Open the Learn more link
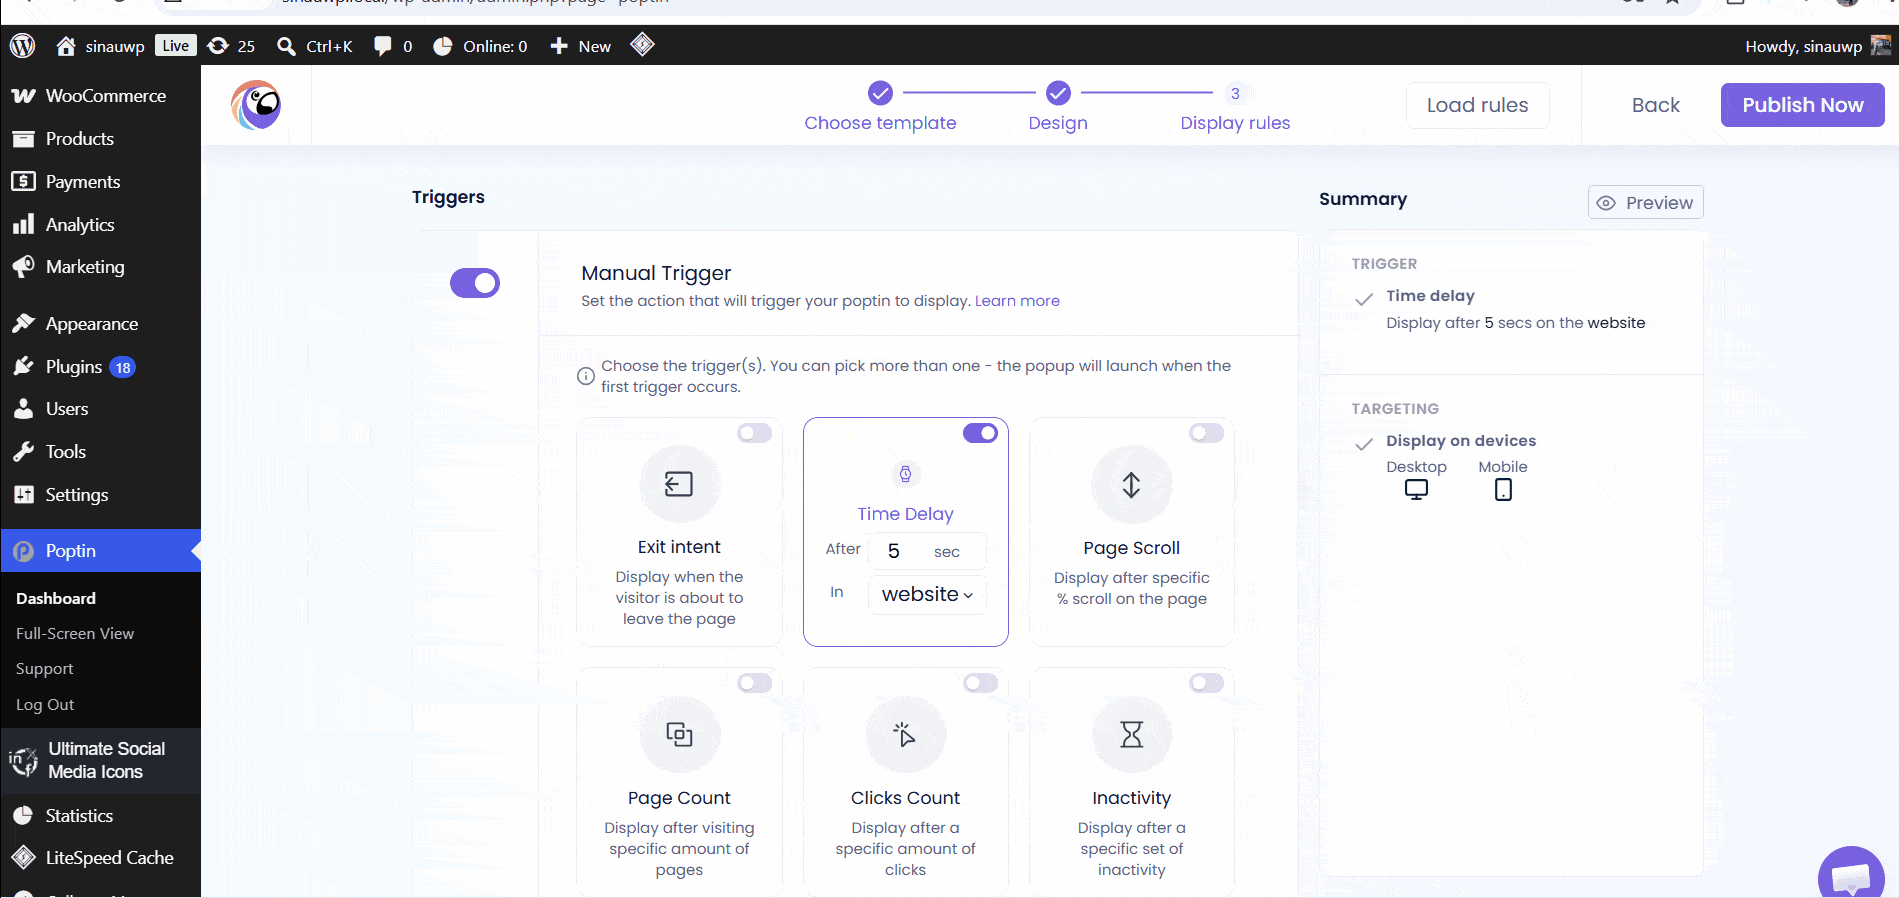Image resolution: width=1899 pixels, height=898 pixels. [1017, 301]
